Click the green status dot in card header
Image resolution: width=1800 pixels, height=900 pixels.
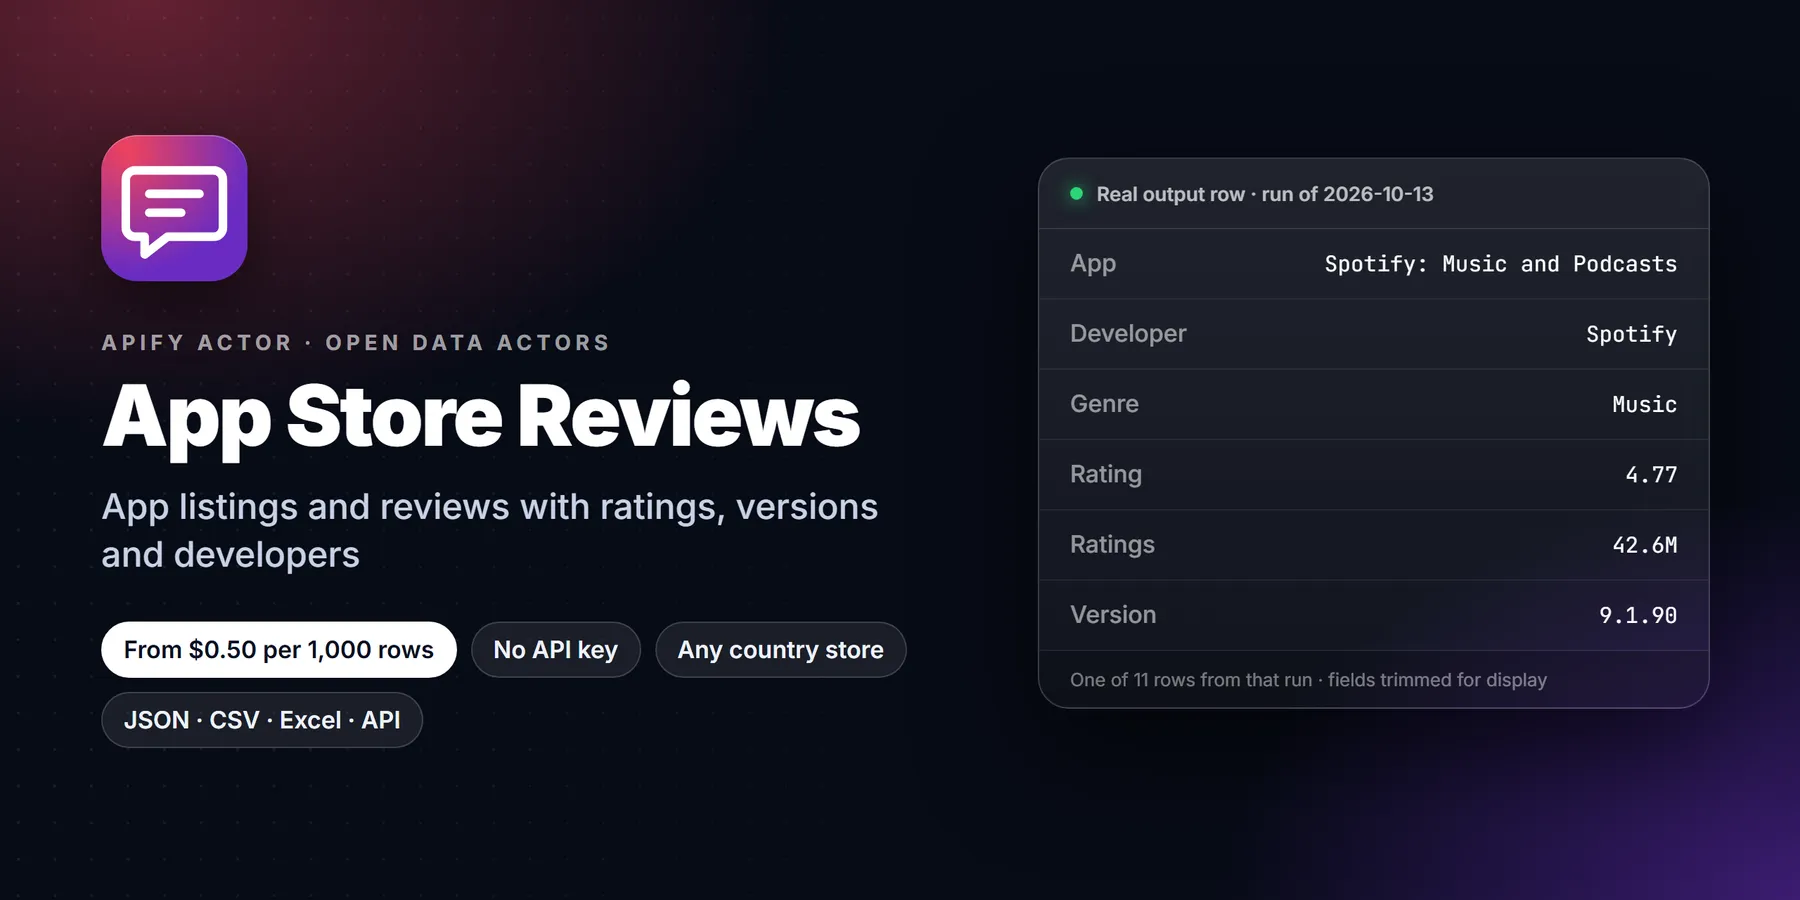click(1076, 194)
